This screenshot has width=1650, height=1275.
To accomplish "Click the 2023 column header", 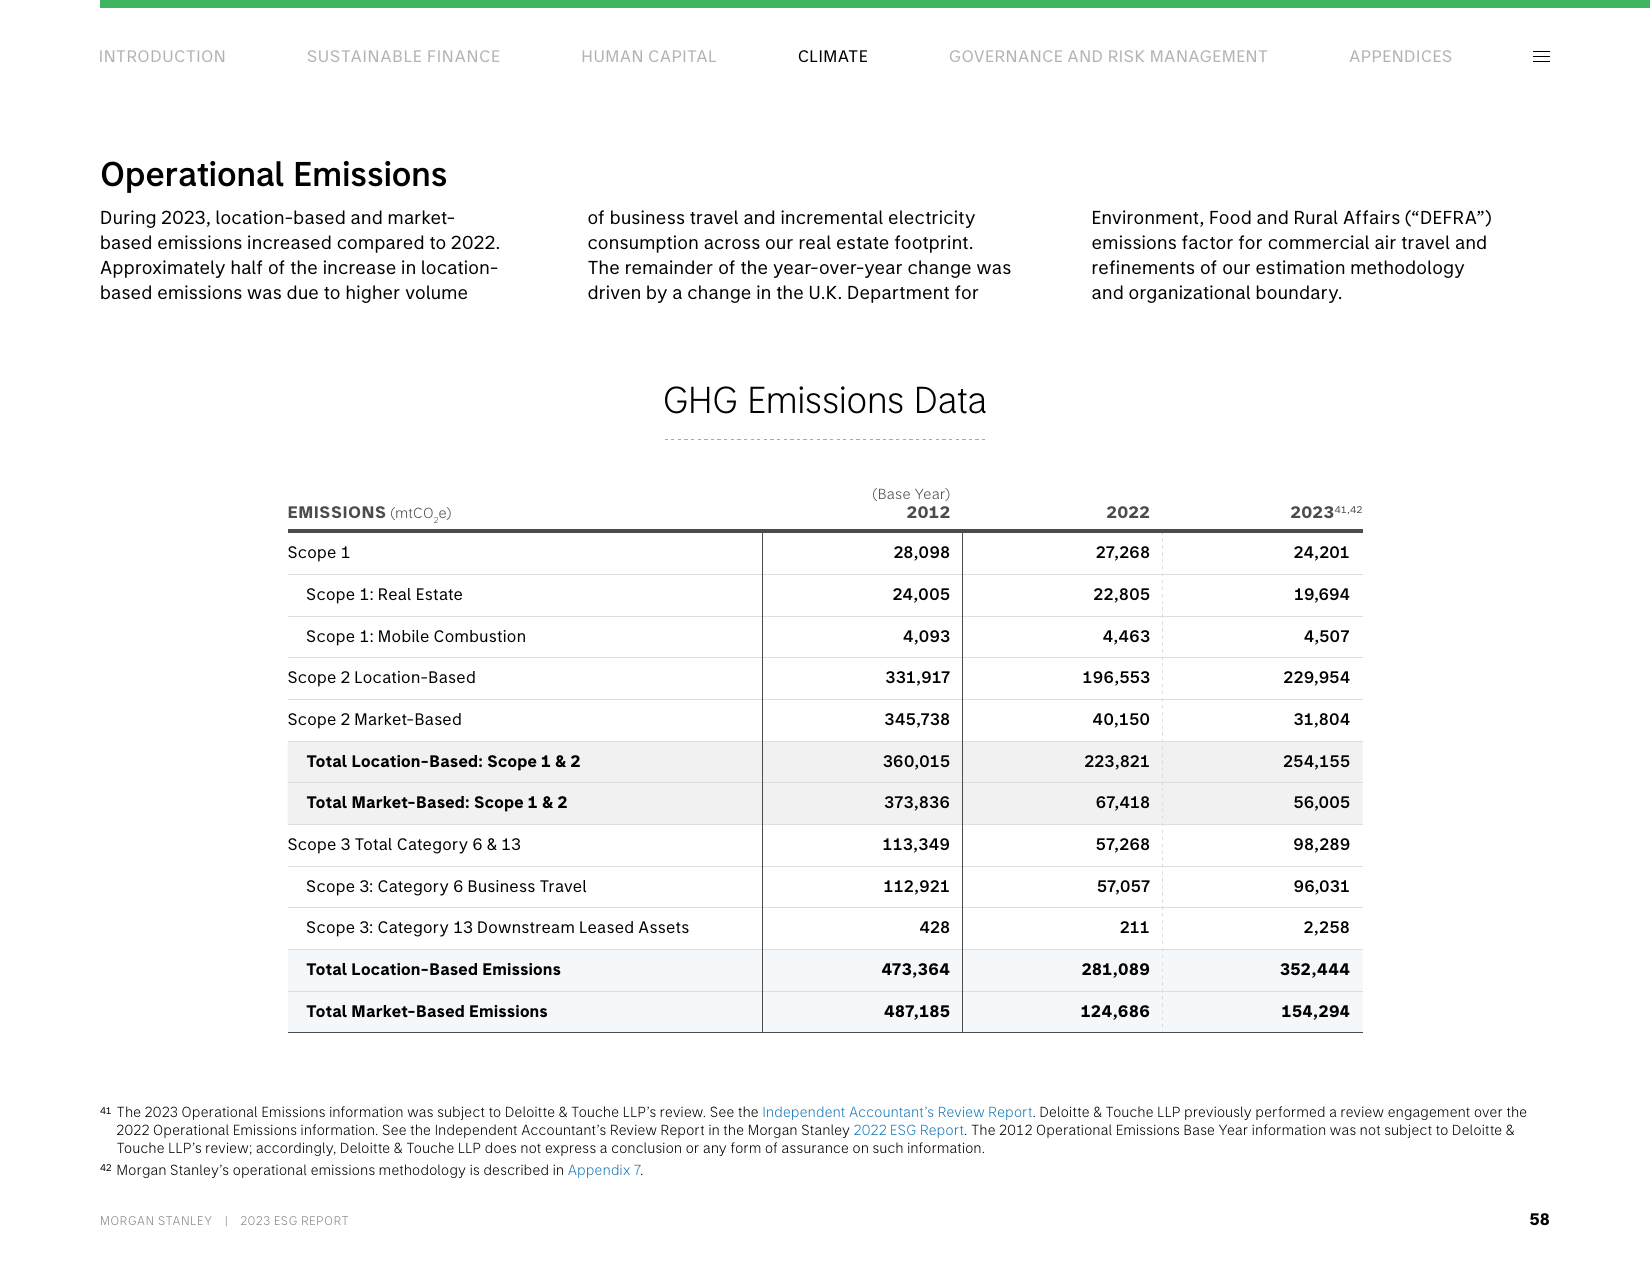I will tap(1312, 513).
